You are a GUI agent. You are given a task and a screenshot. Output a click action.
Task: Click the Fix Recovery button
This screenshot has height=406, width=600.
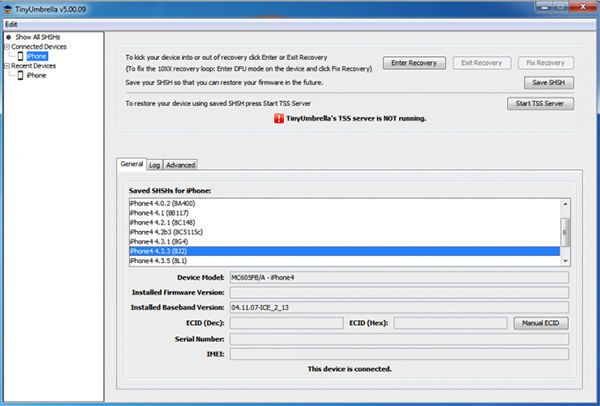pyautogui.click(x=546, y=63)
